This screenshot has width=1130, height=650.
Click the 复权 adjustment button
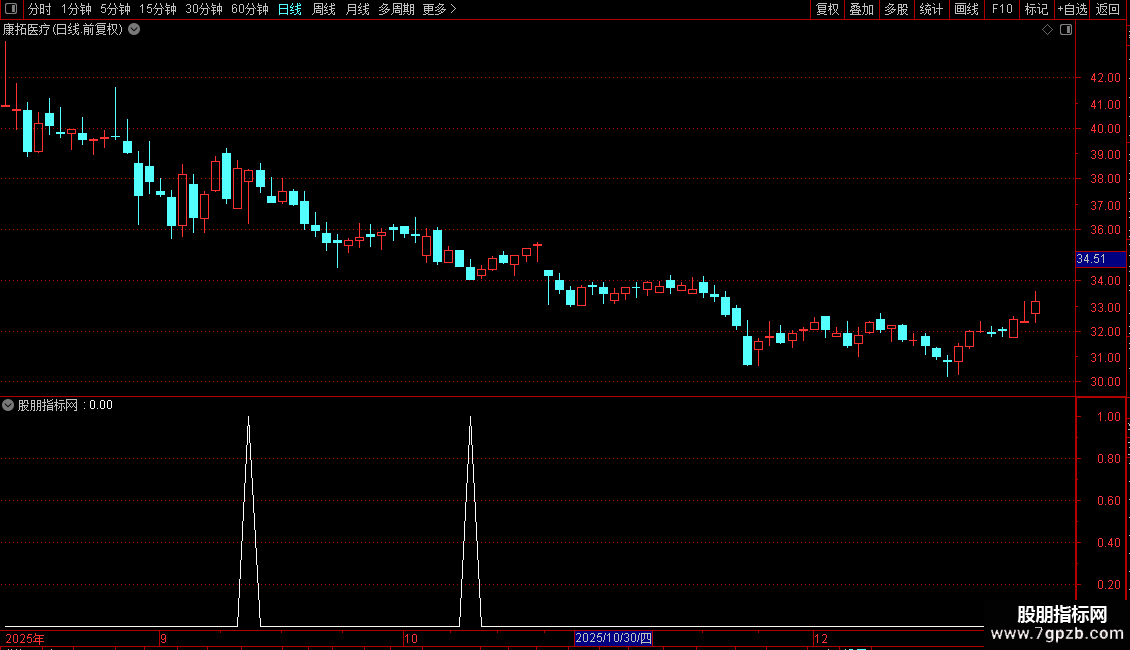click(x=827, y=9)
